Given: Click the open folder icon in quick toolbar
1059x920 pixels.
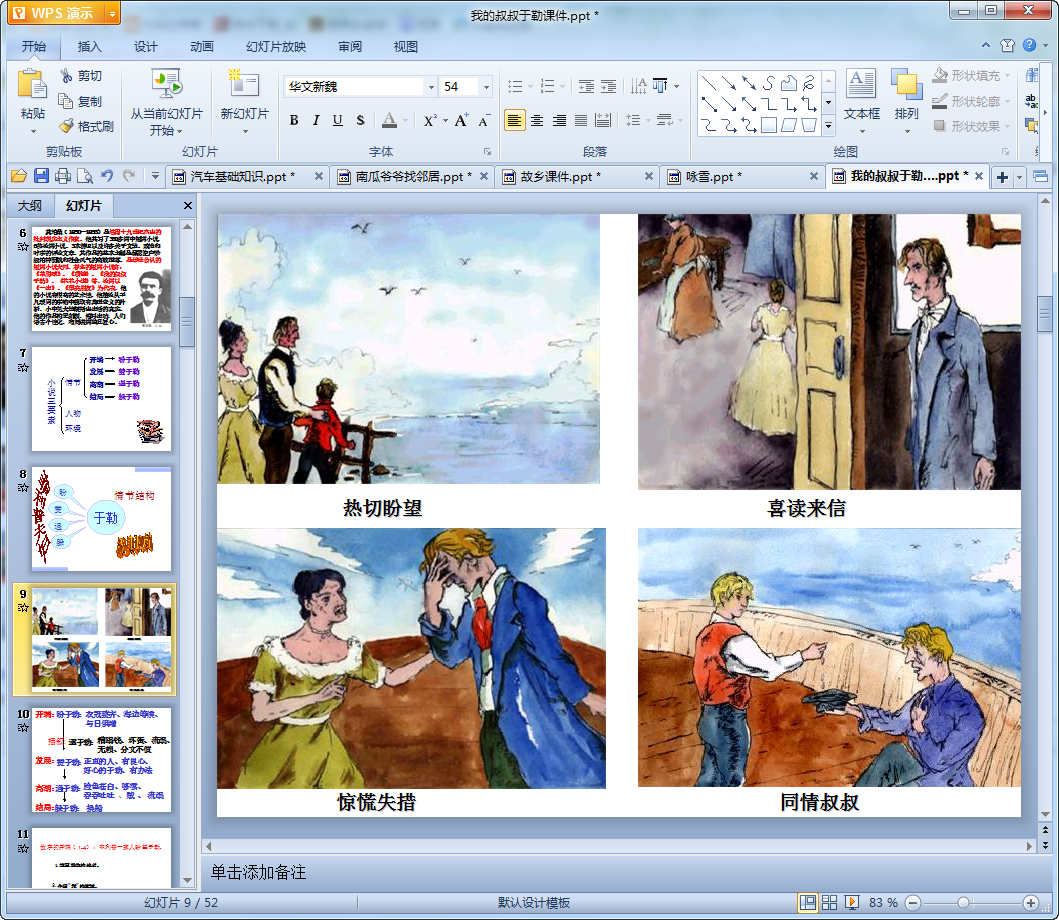Looking at the screenshot, I should click(19, 176).
